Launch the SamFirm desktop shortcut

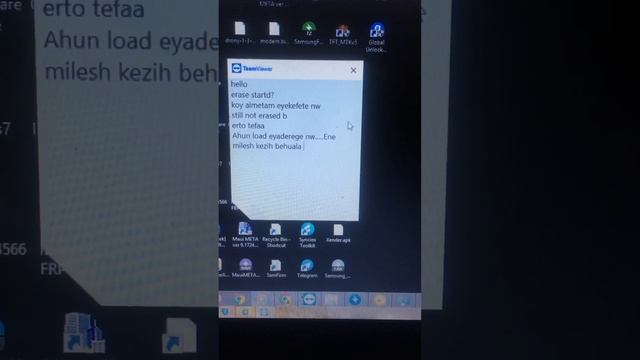pyautogui.click(x=276, y=268)
